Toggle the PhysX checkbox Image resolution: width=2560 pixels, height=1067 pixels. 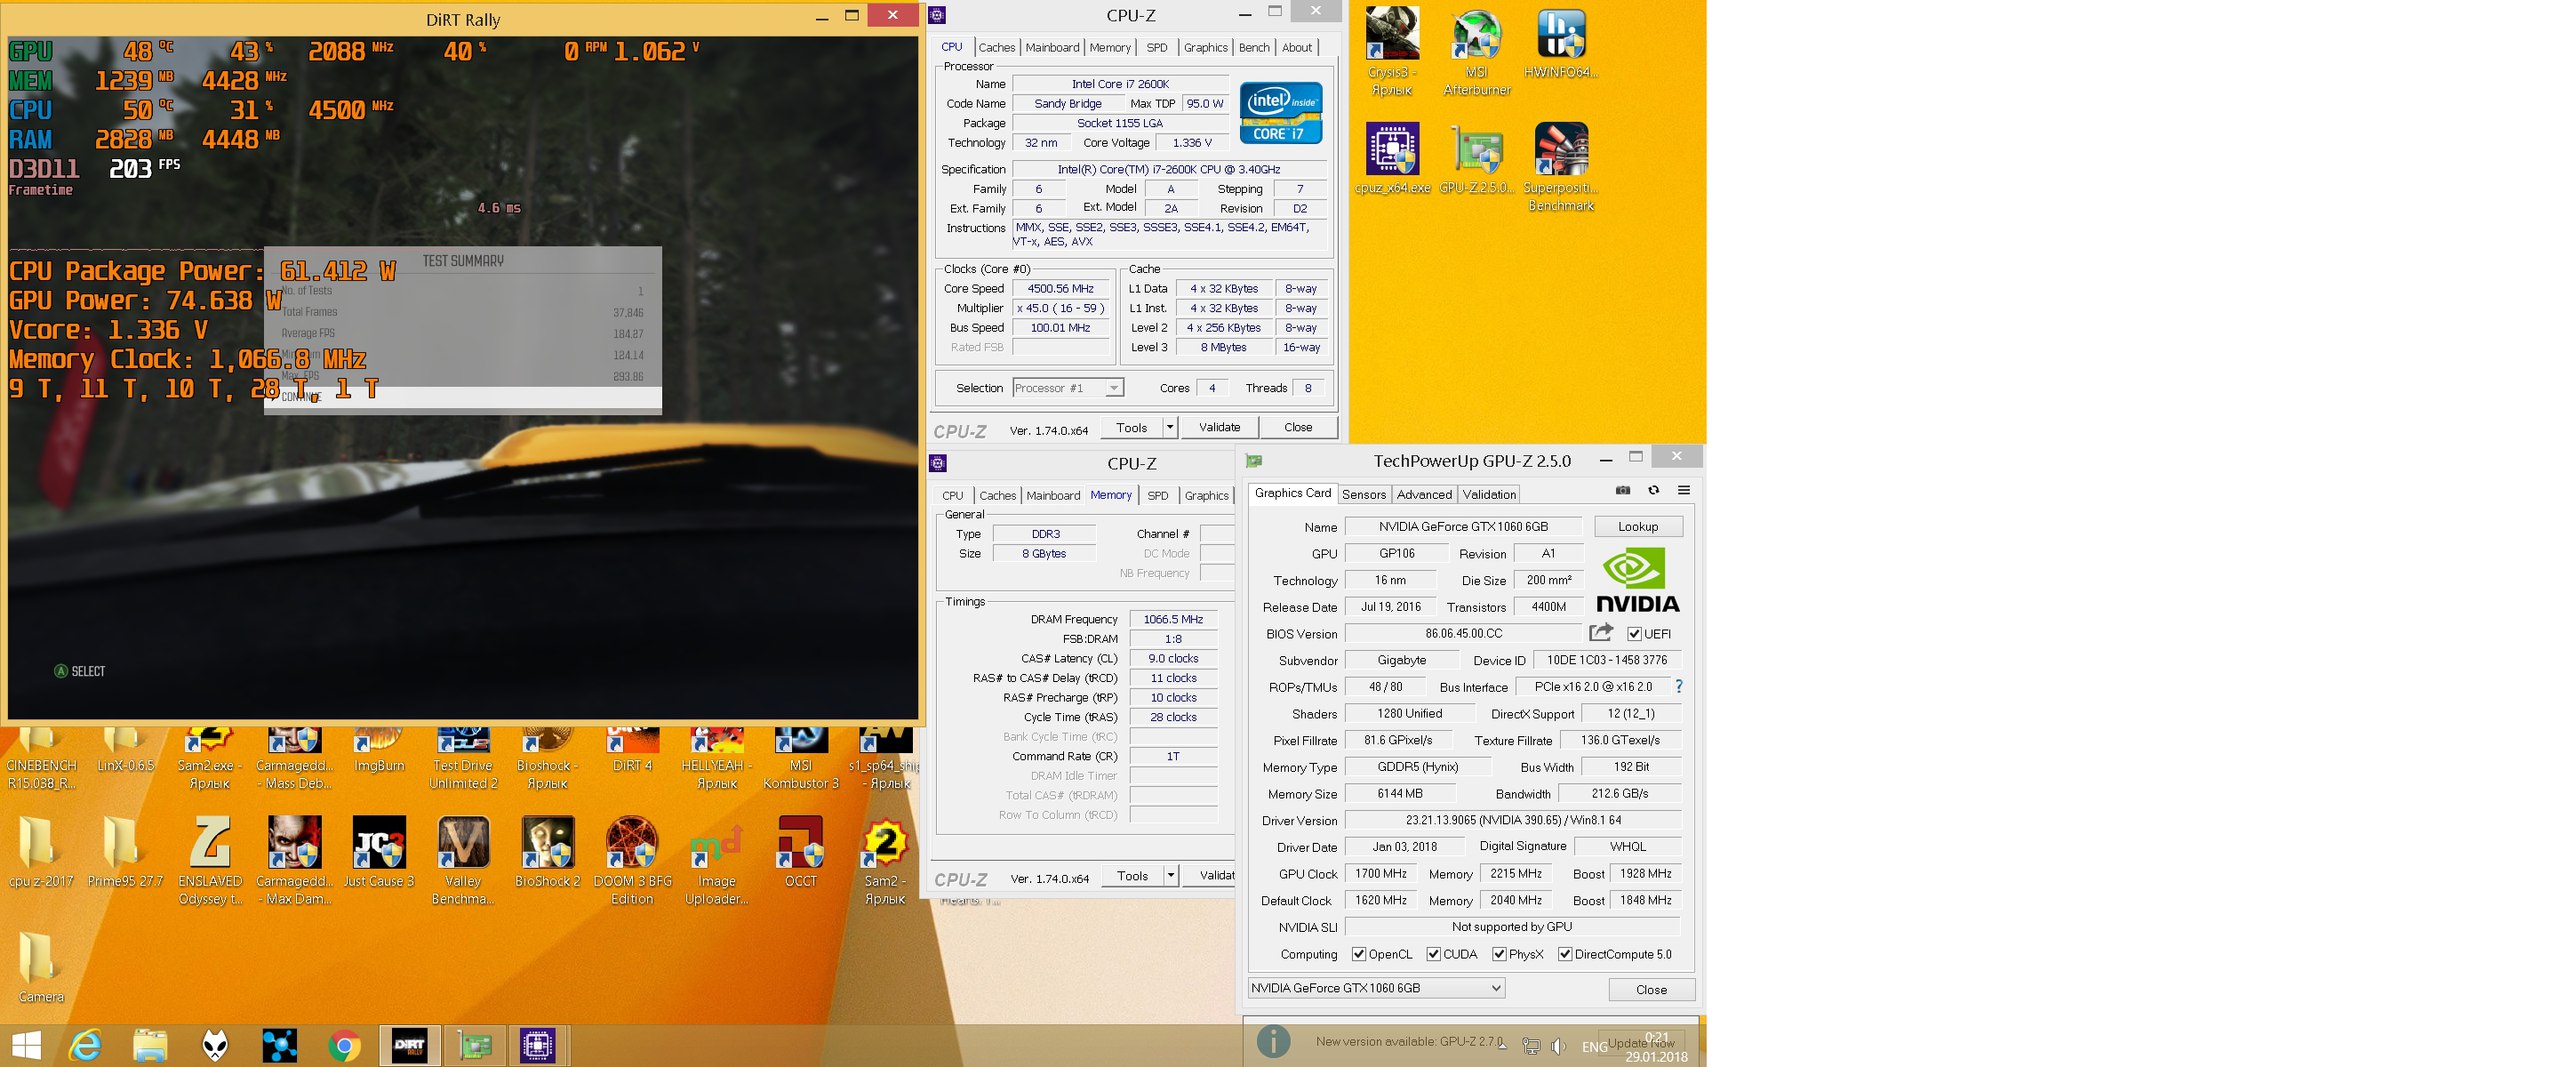1499,954
